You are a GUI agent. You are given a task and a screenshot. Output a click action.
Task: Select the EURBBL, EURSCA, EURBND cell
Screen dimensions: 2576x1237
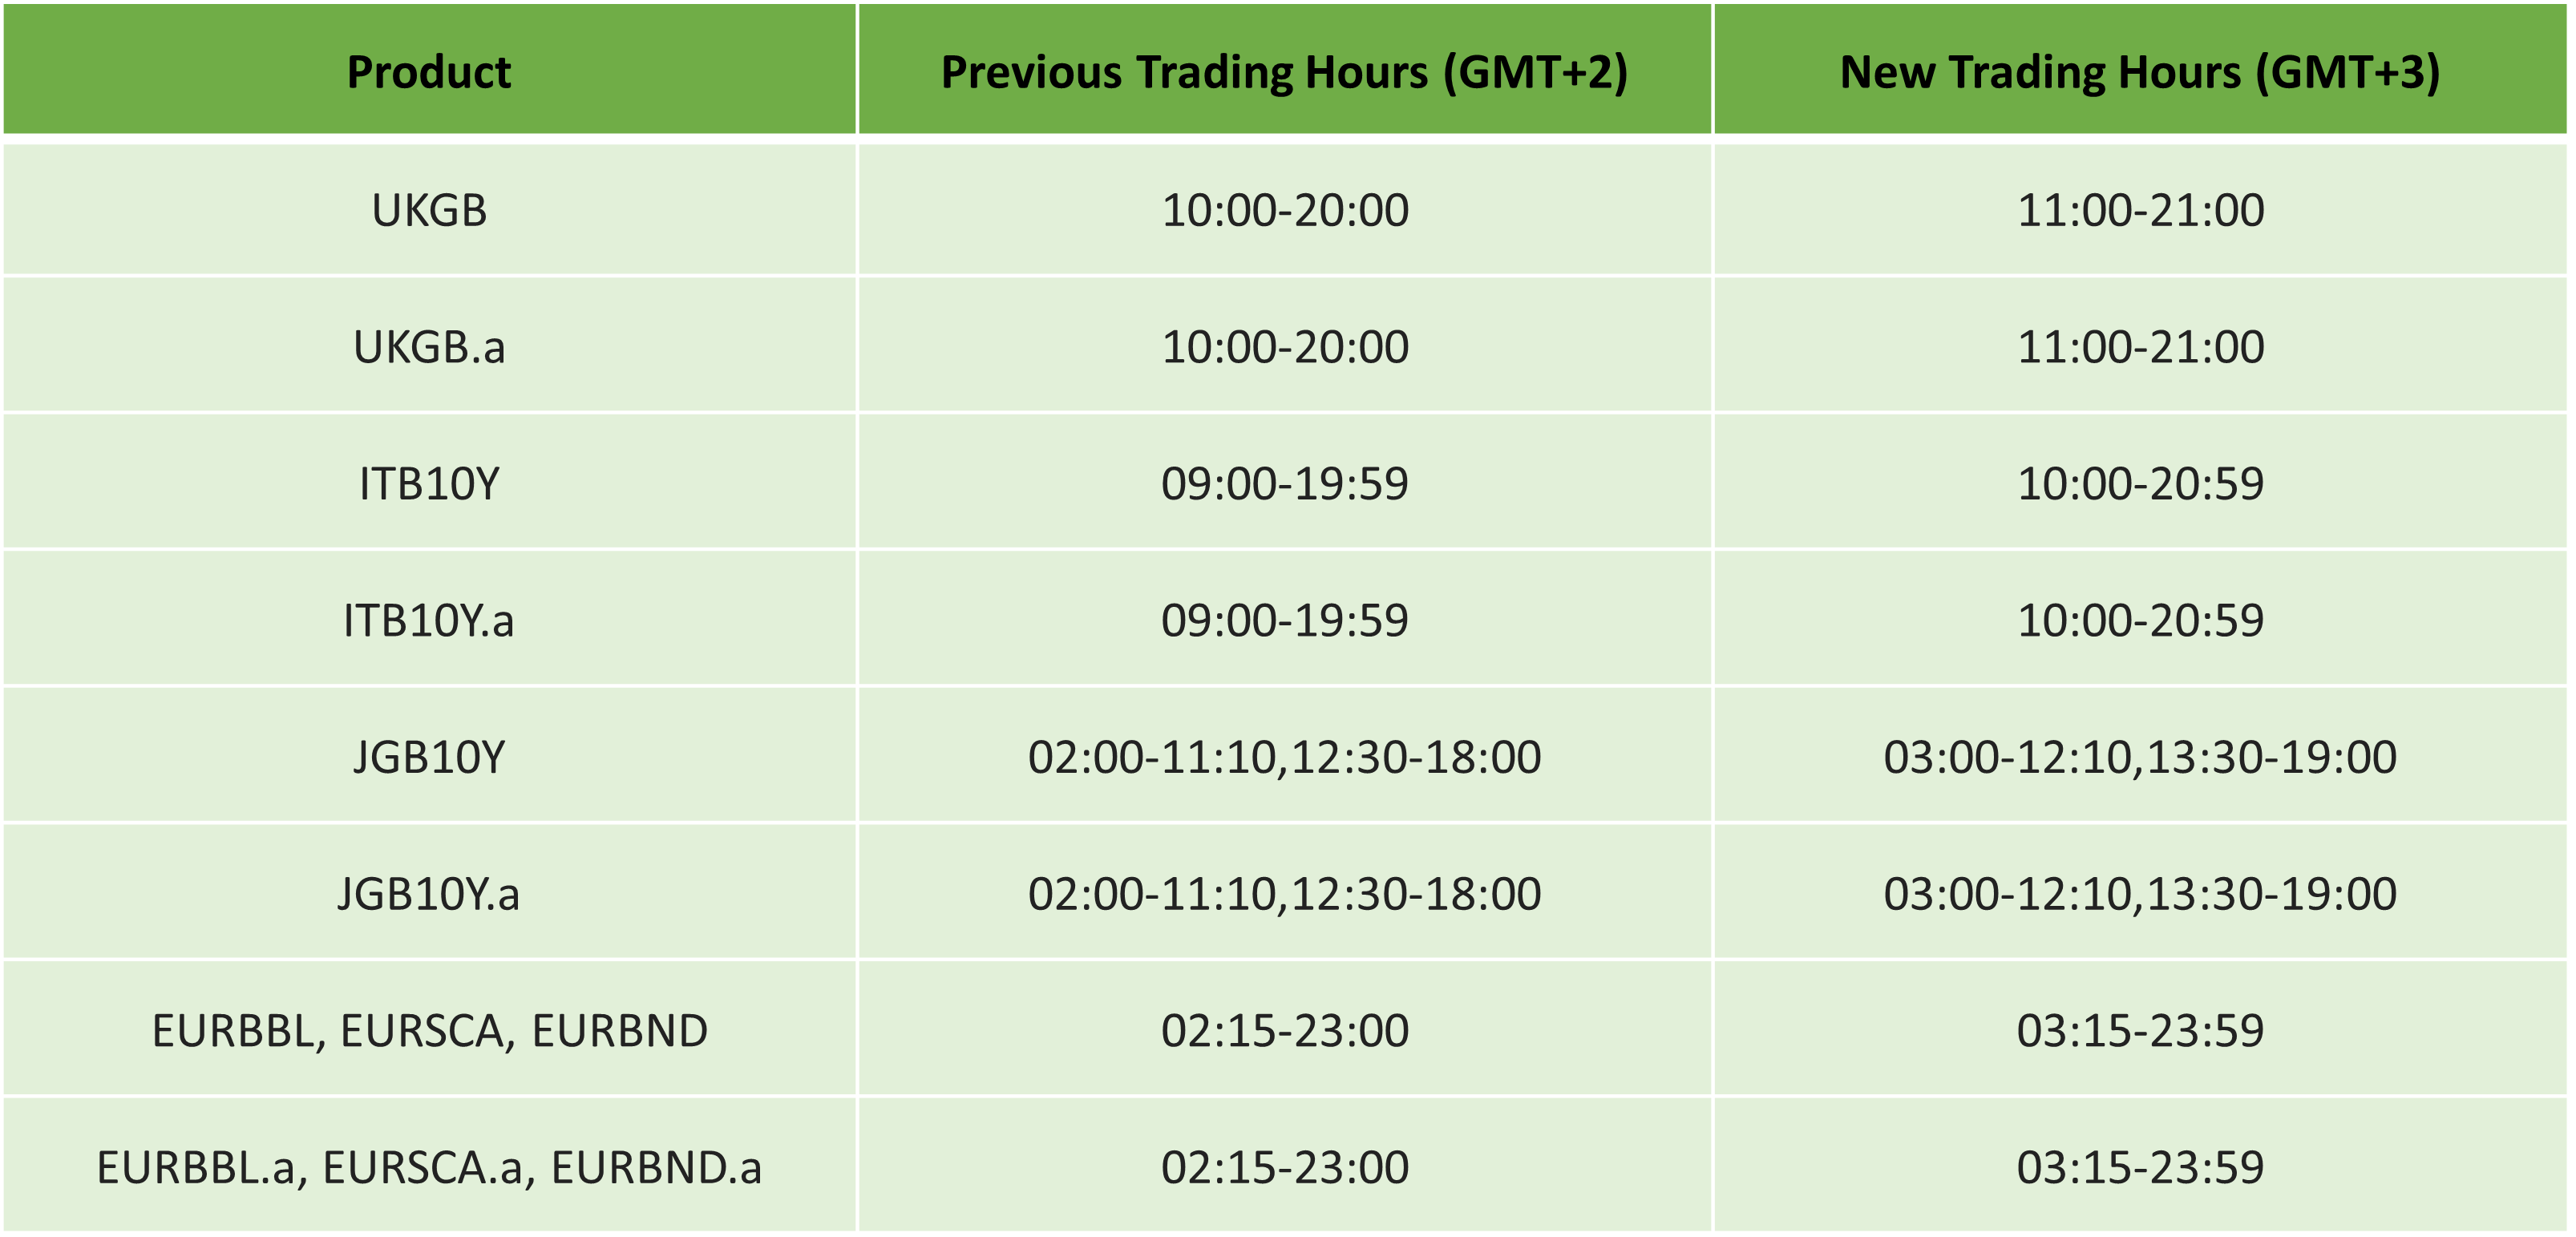point(429,1030)
